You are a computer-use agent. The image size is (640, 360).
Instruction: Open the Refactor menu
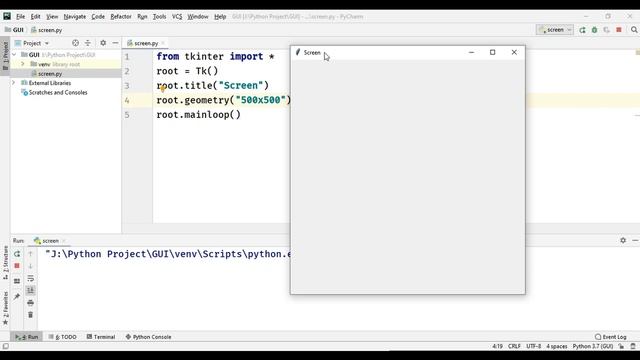pos(121,17)
